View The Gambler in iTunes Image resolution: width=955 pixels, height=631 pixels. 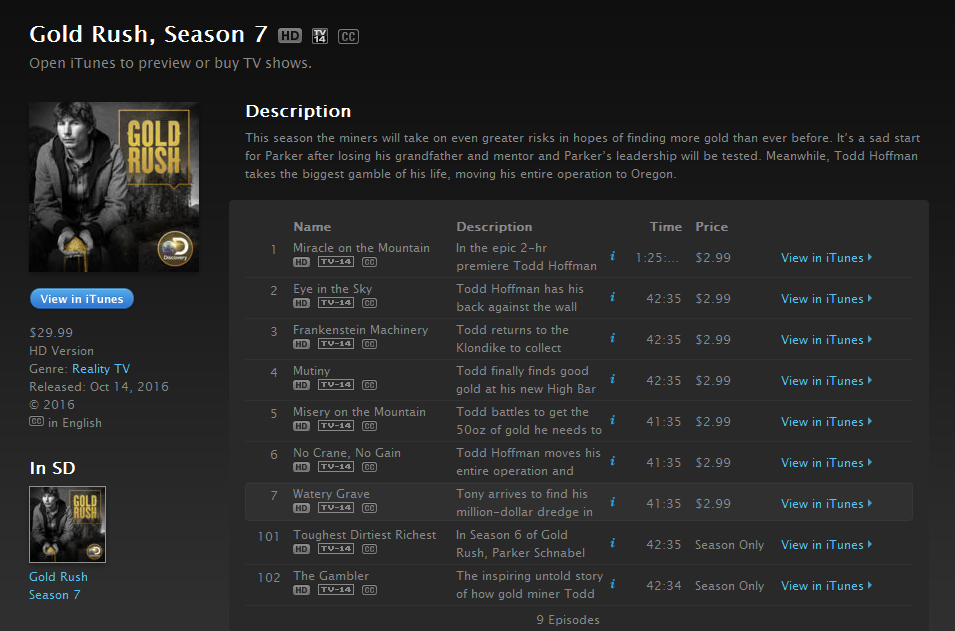point(826,585)
